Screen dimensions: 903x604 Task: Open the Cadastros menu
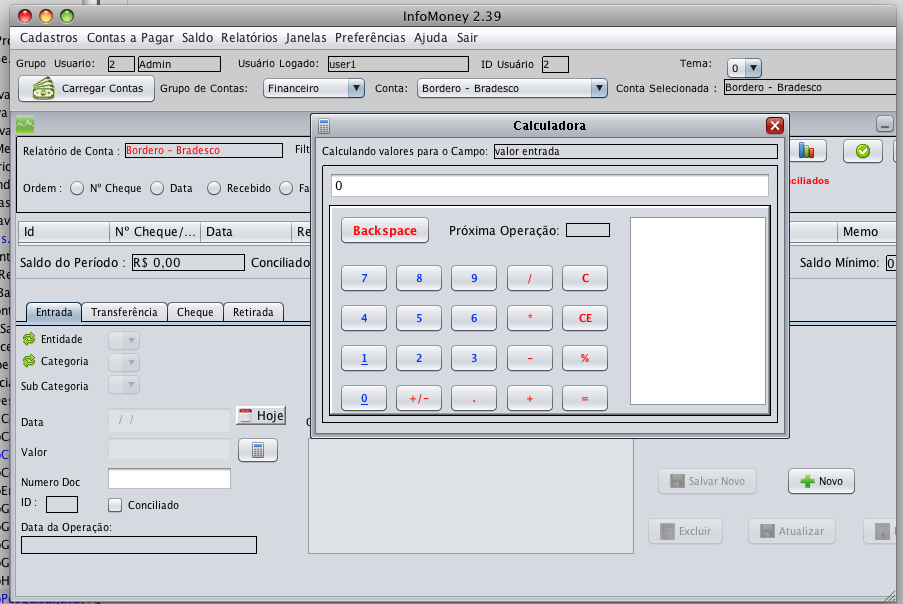(x=48, y=37)
